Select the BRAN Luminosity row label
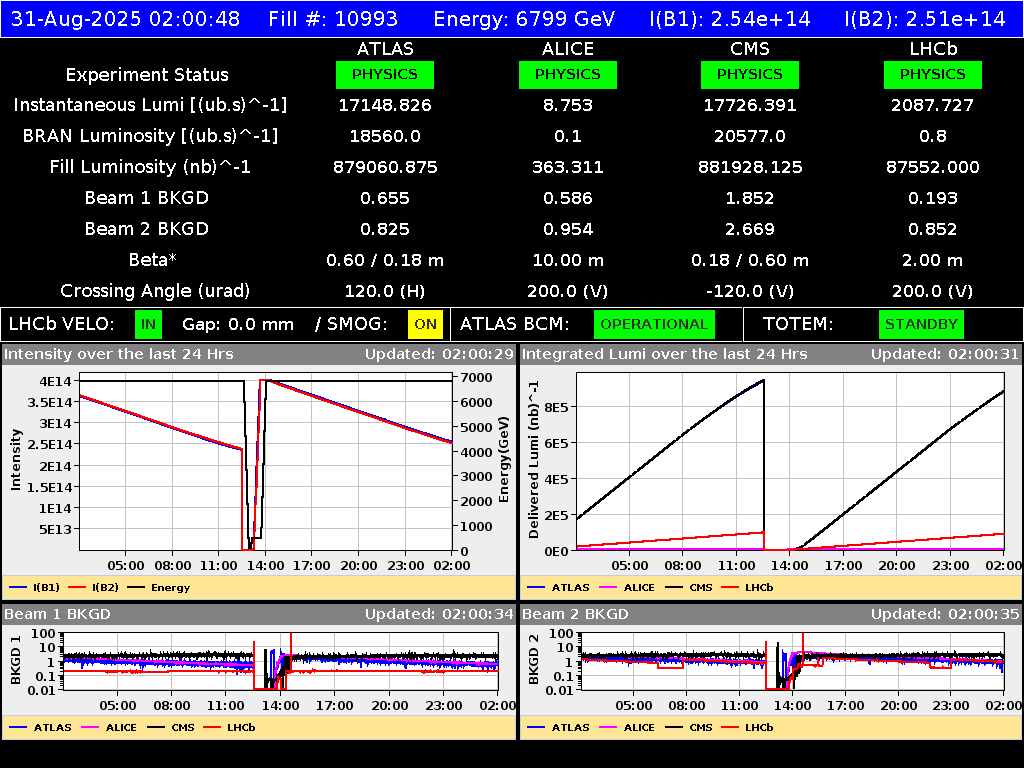Screen dimensions: 1024x768 point(150,136)
